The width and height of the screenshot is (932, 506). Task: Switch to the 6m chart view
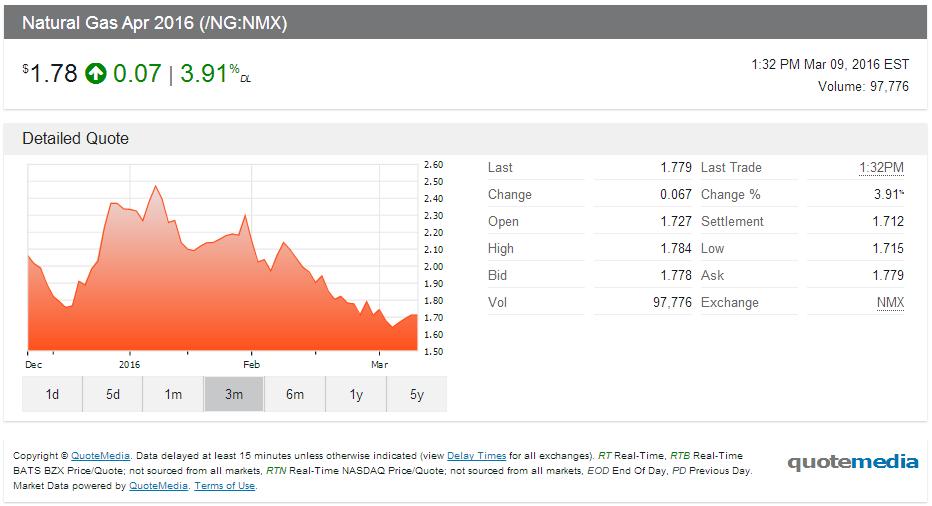coord(295,395)
